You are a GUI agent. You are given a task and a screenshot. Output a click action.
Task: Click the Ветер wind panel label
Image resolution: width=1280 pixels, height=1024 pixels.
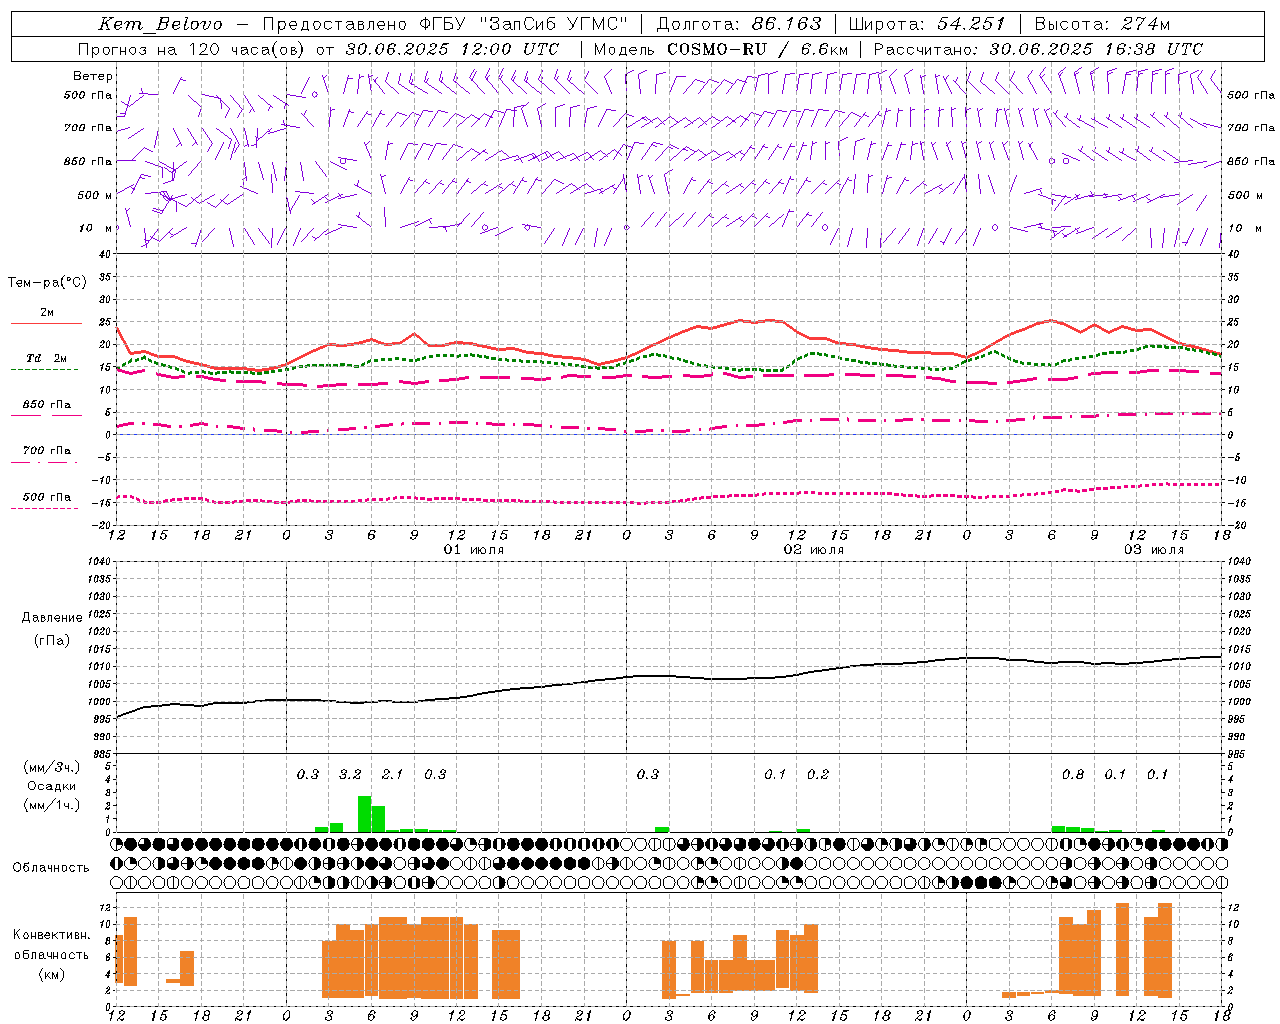[x=93, y=76]
